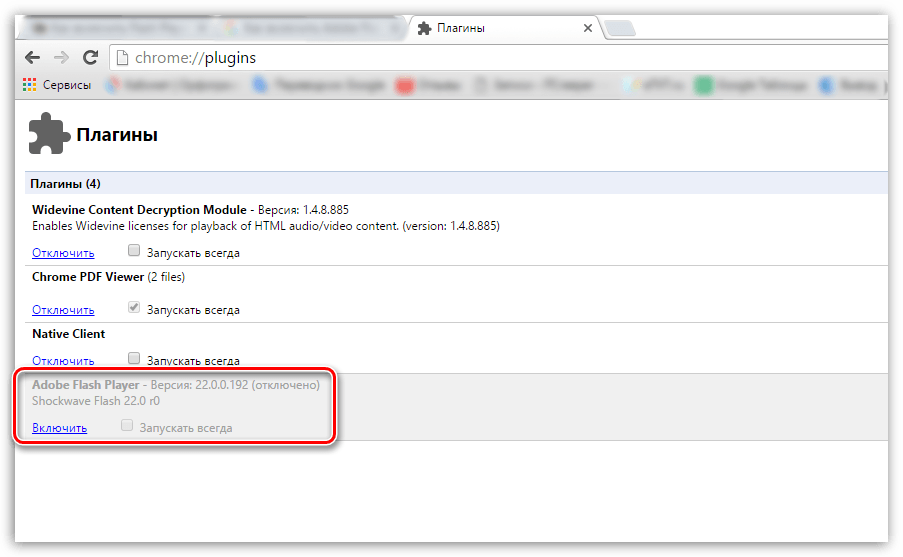Screen dimensions: 903x557
Task: Open a new tab
Action: coord(620,28)
